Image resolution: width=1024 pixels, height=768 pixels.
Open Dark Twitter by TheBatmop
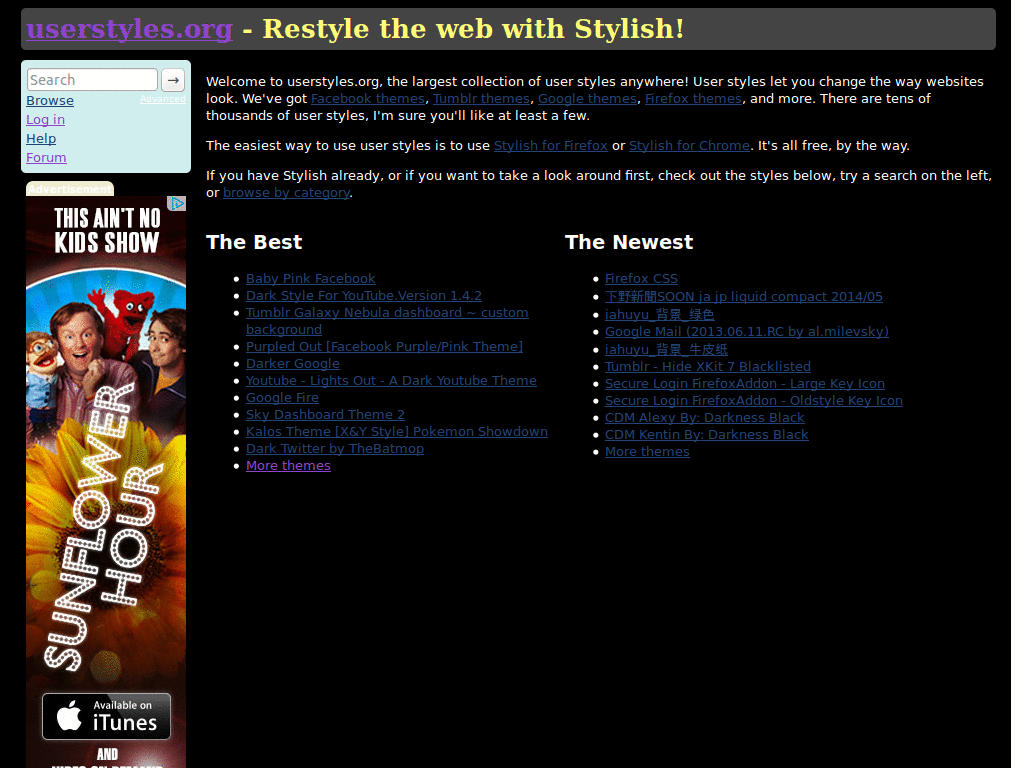click(x=335, y=449)
